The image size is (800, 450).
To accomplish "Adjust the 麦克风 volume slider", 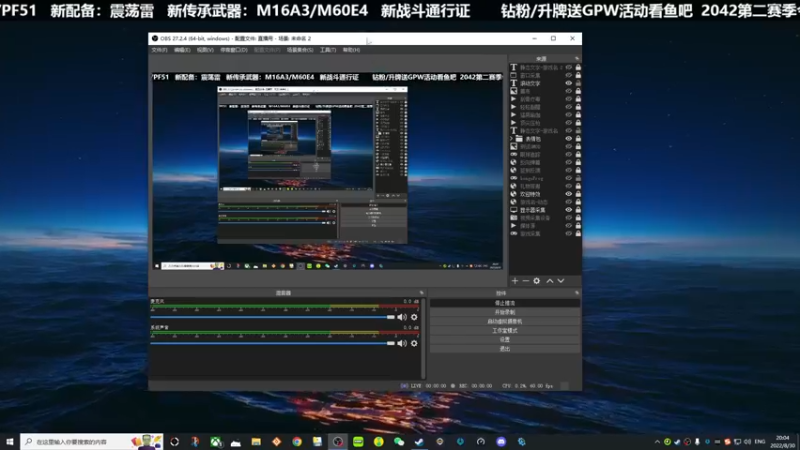I will click(272, 317).
